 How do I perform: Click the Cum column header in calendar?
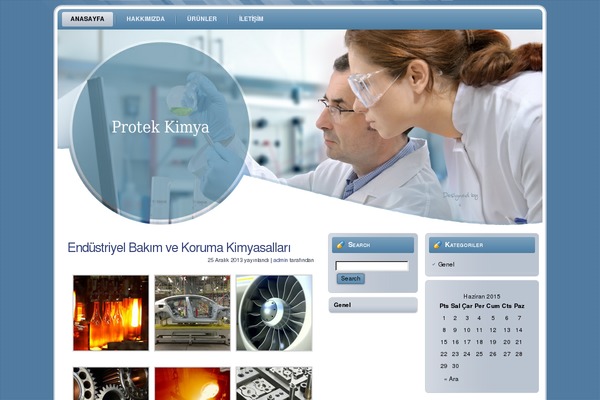coord(493,306)
